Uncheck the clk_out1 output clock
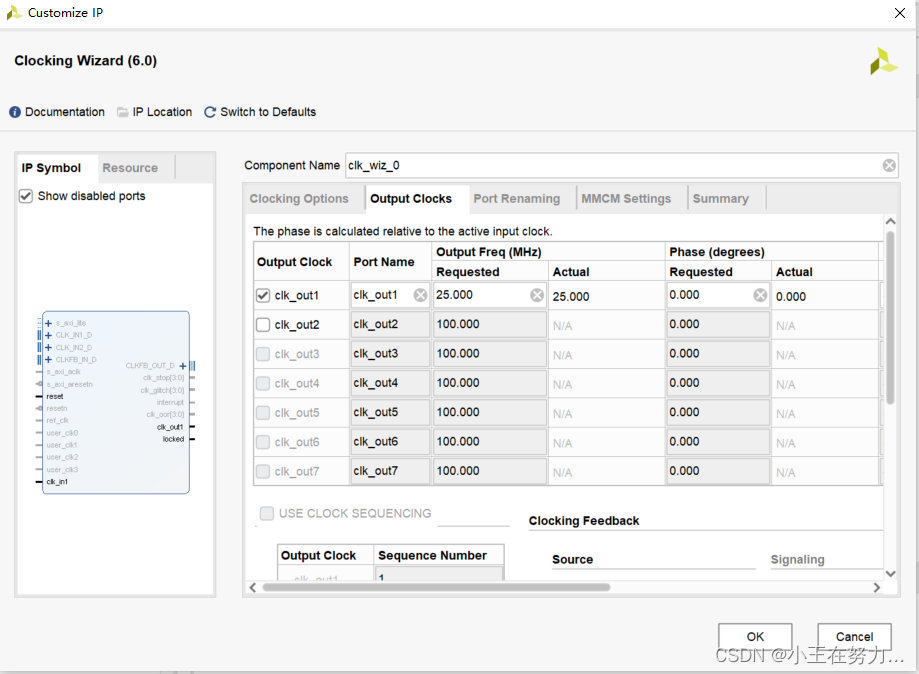The image size is (919, 674). pos(263,295)
